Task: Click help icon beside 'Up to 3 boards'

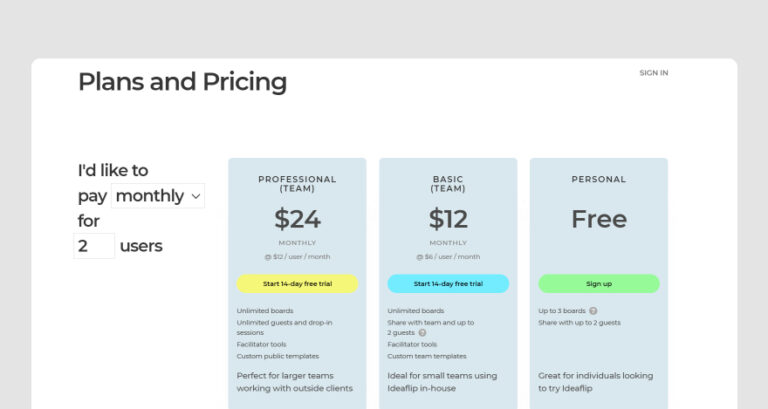Action: pos(593,311)
